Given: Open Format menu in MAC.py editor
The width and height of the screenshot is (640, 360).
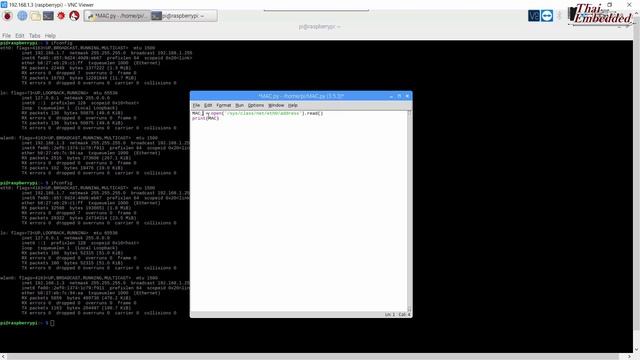Looking at the screenshot, I should (x=224, y=105).
